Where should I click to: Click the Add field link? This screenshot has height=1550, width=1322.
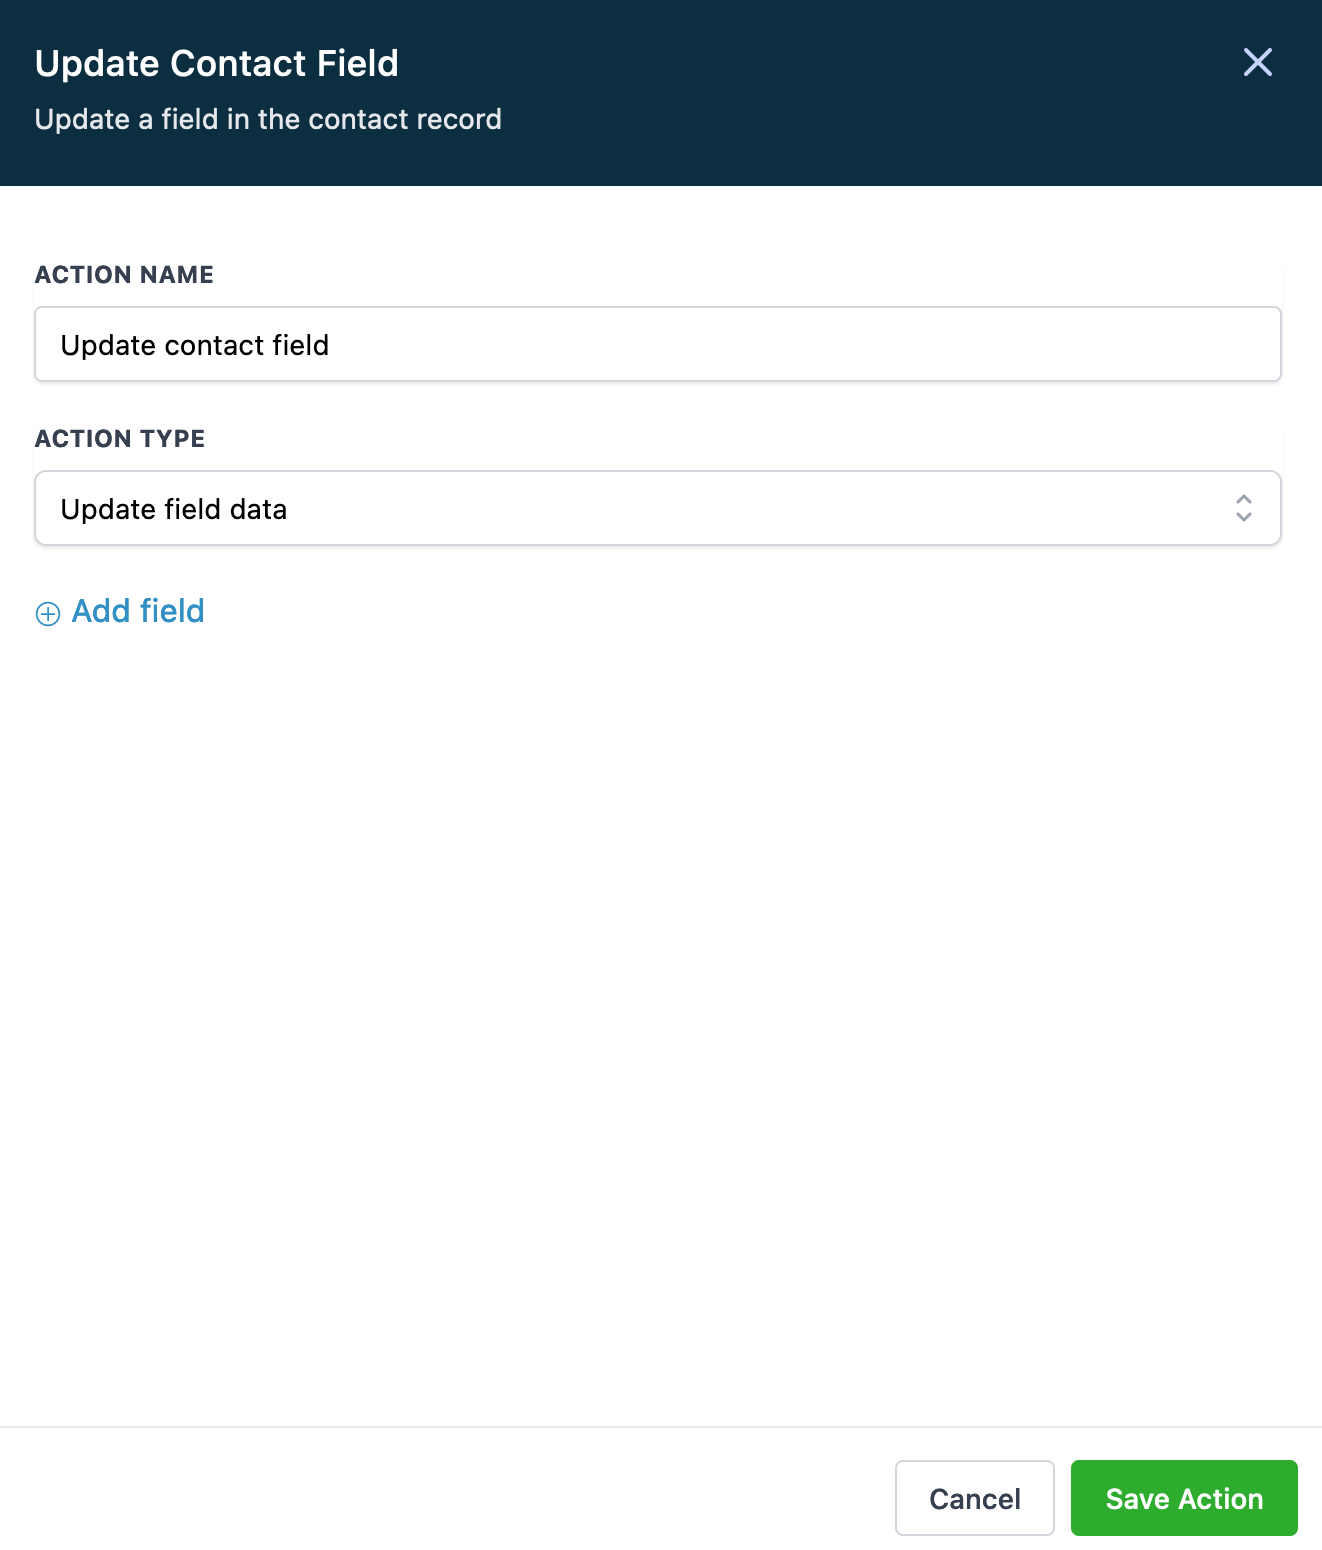138,611
